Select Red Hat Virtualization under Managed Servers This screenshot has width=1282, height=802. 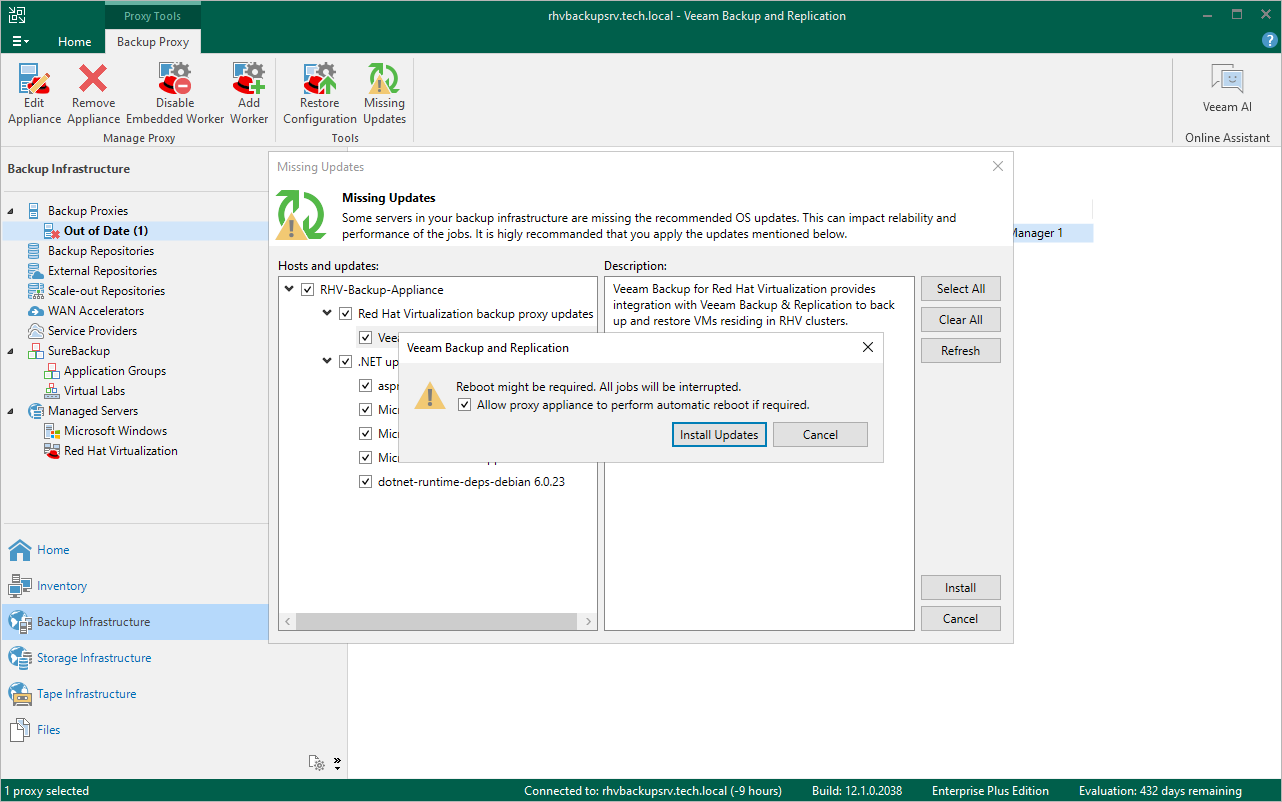pyautogui.click(x=120, y=451)
